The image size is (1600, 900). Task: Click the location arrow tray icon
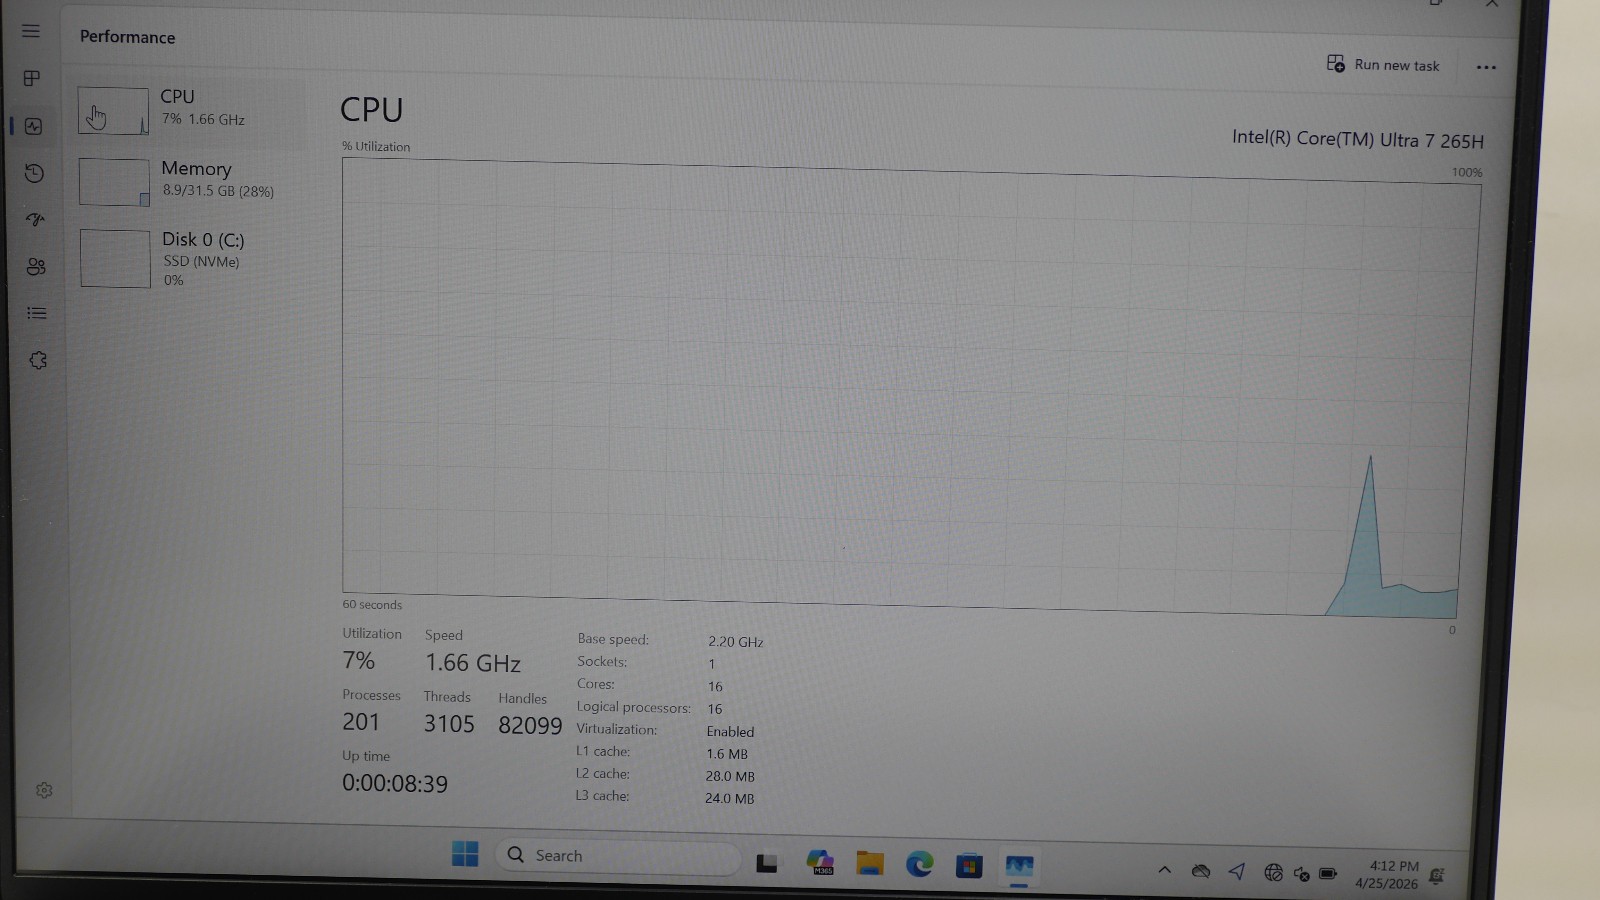click(1237, 871)
